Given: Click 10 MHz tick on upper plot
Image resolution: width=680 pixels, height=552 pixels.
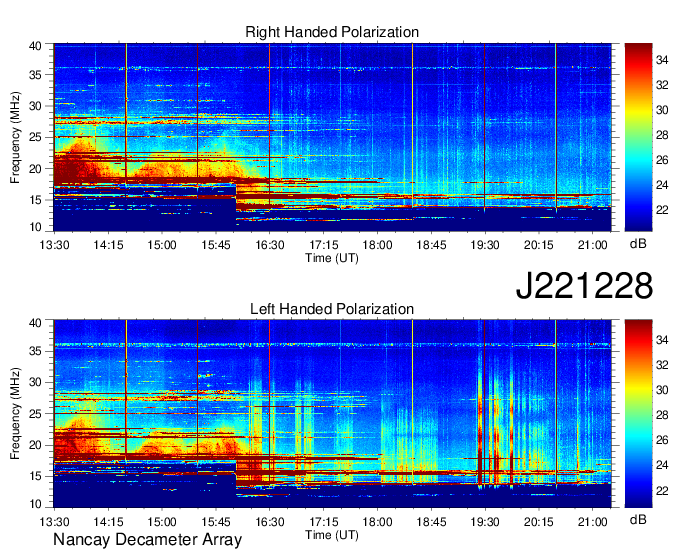Looking at the screenshot, I should click(x=35, y=227).
